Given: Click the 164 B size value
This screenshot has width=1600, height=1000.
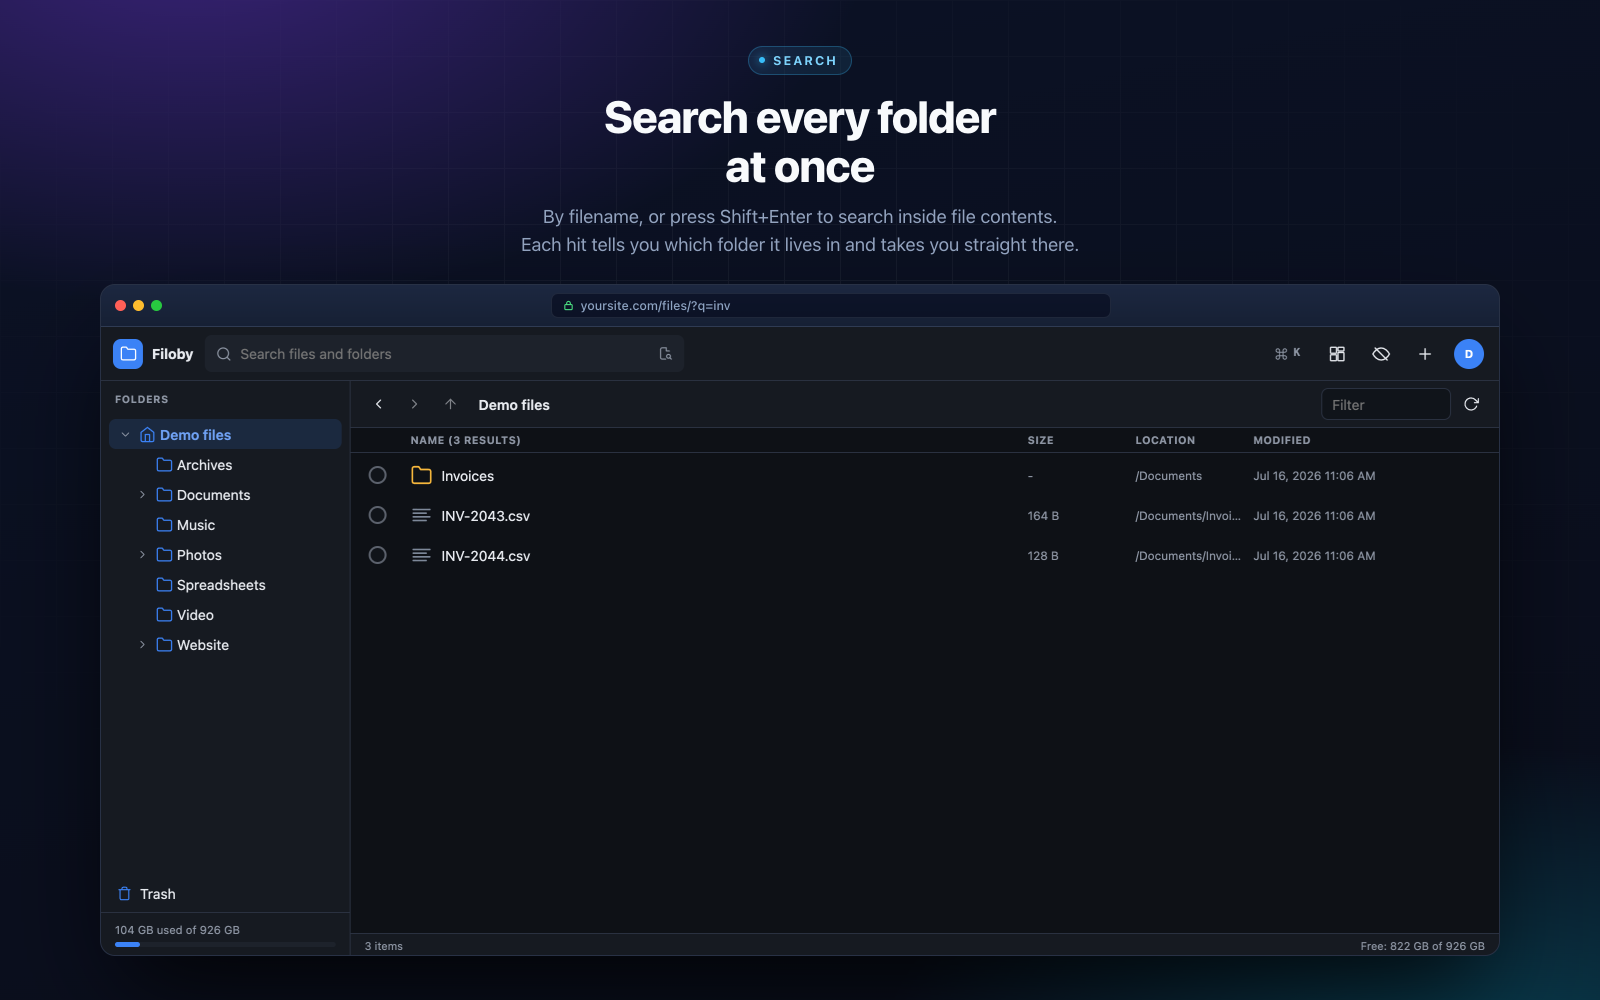Looking at the screenshot, I should (x=1043, y=516).
